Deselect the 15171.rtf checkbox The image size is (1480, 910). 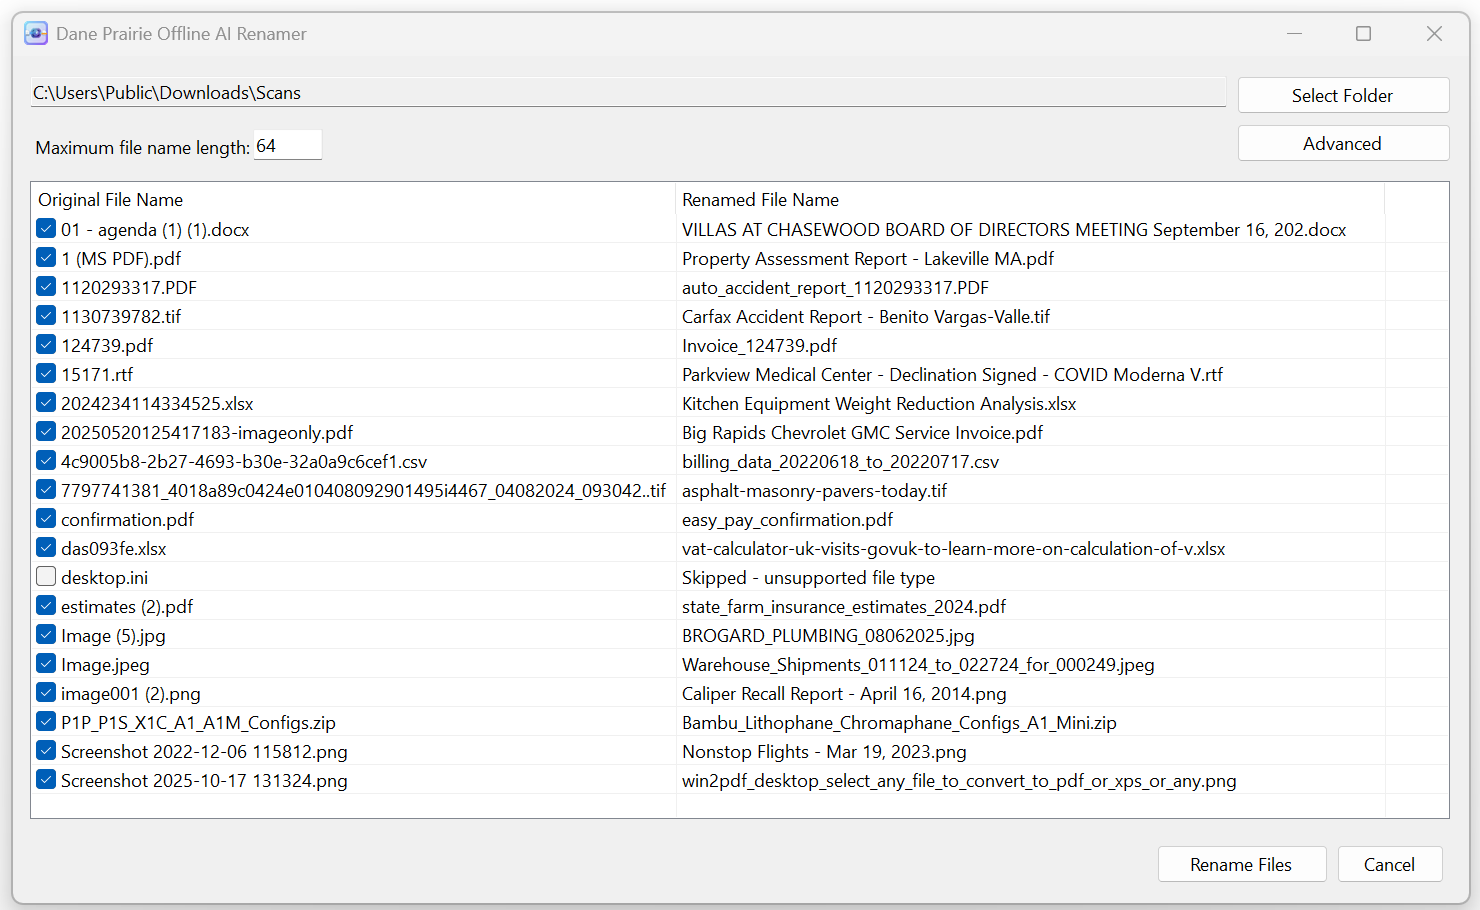coord(45,373)
